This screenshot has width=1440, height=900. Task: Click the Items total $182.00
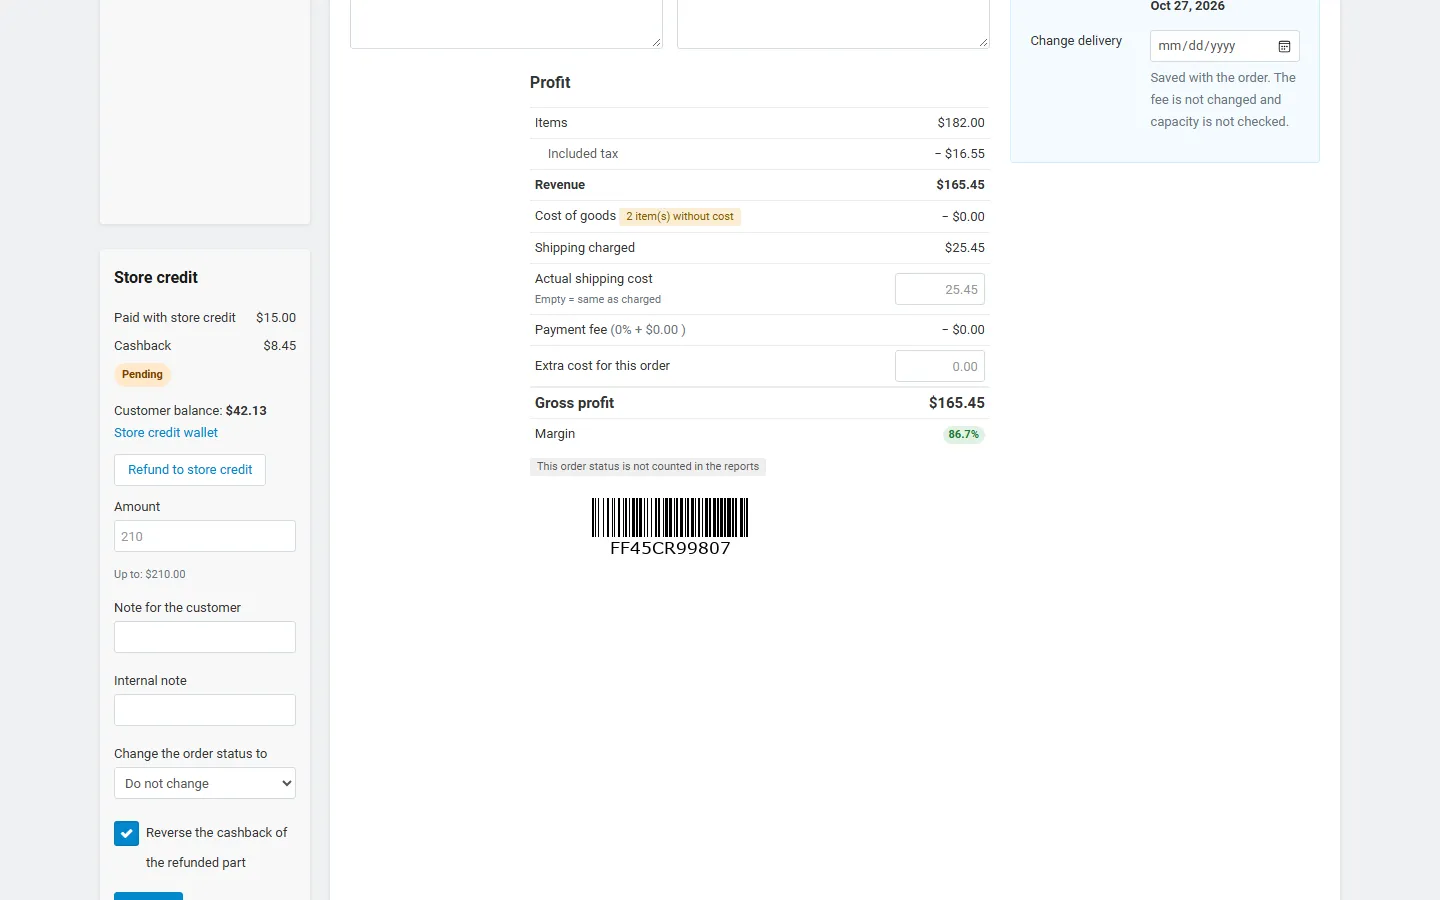[961, 123]
